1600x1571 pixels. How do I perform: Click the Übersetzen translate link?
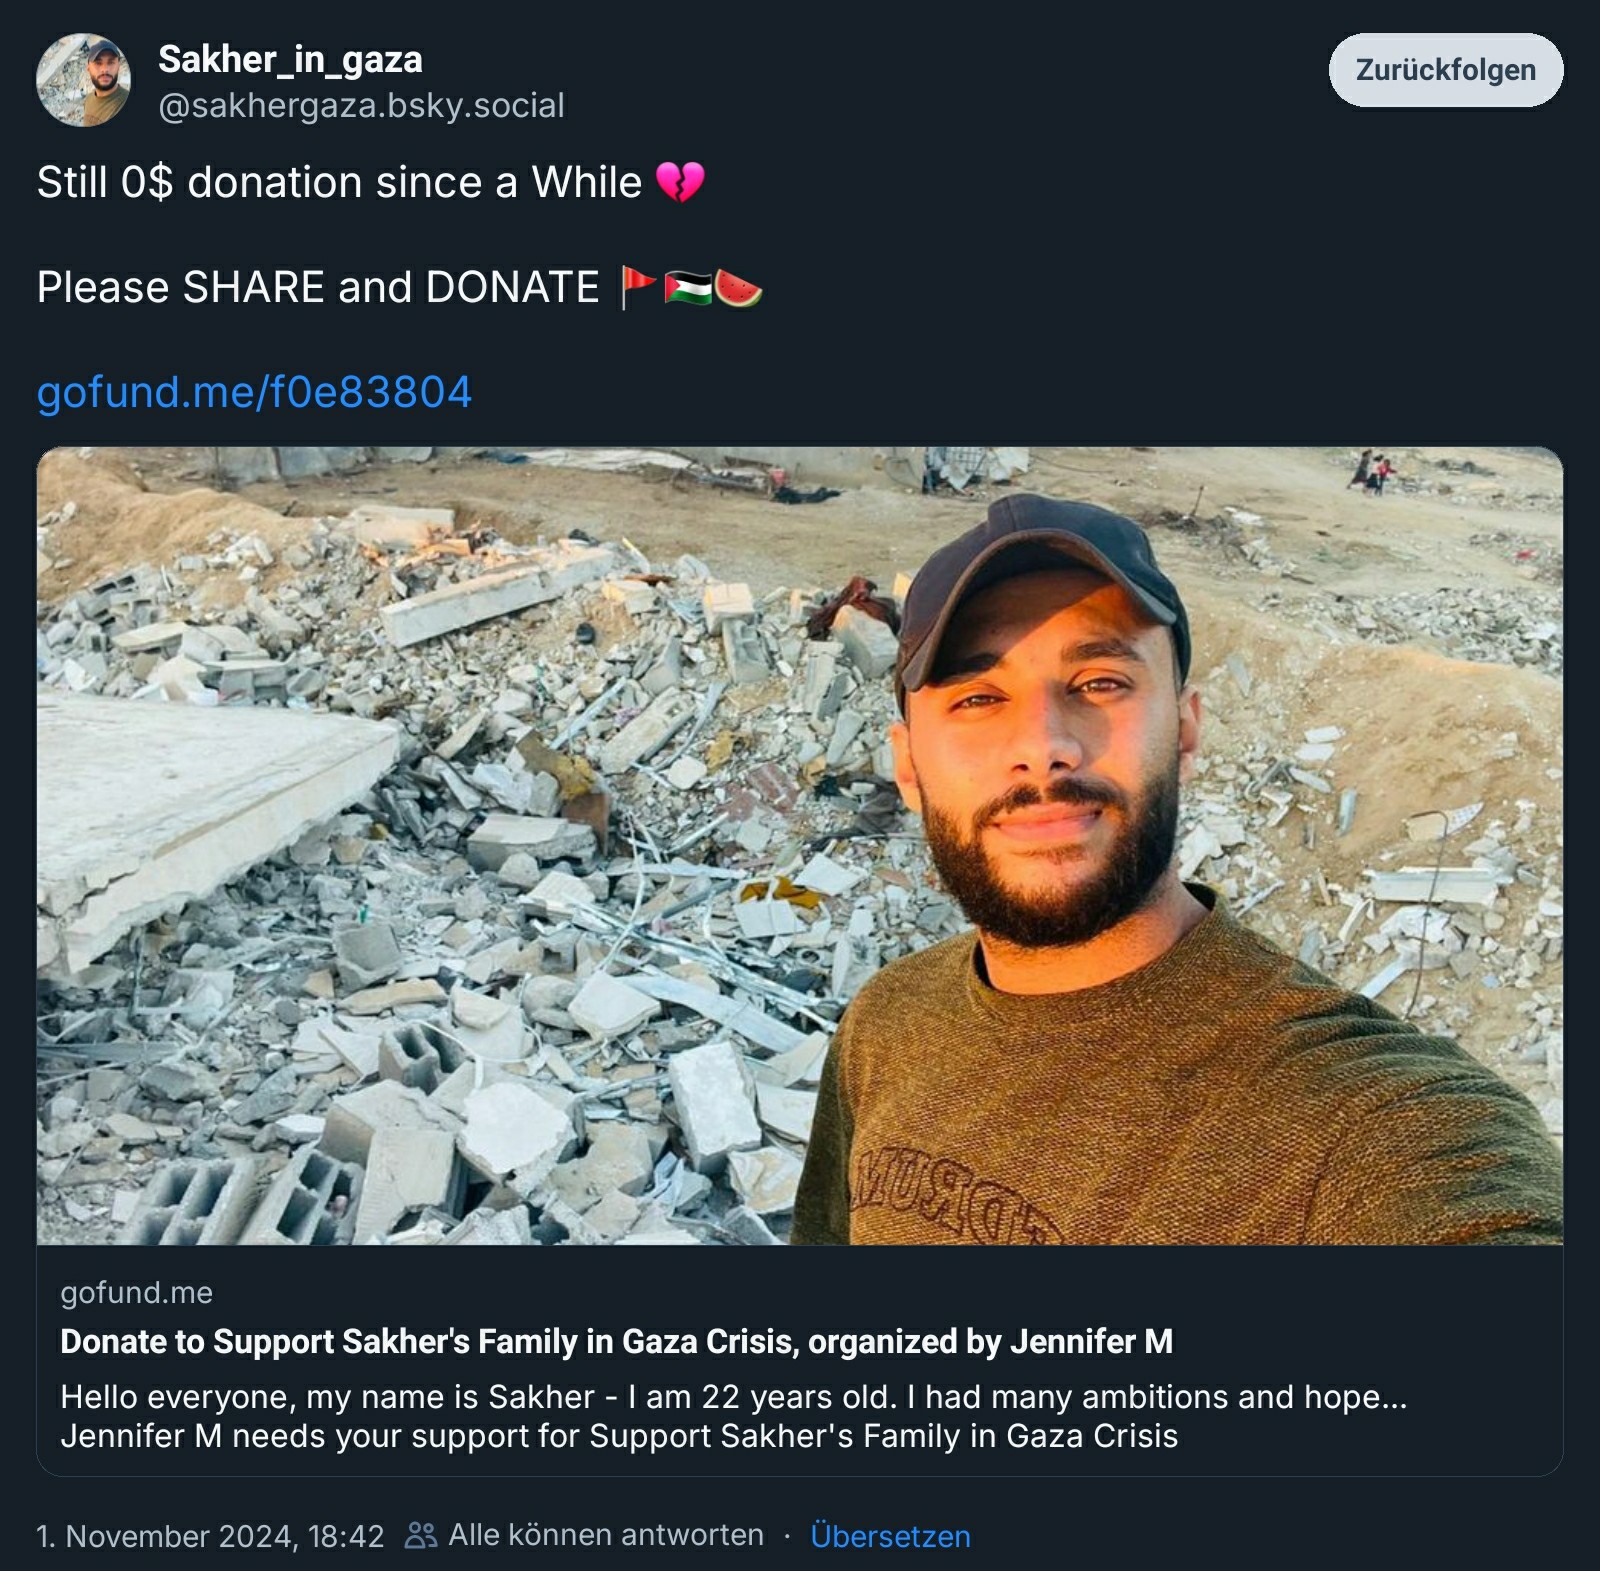pyautogui.click(x=890, y=1536)
